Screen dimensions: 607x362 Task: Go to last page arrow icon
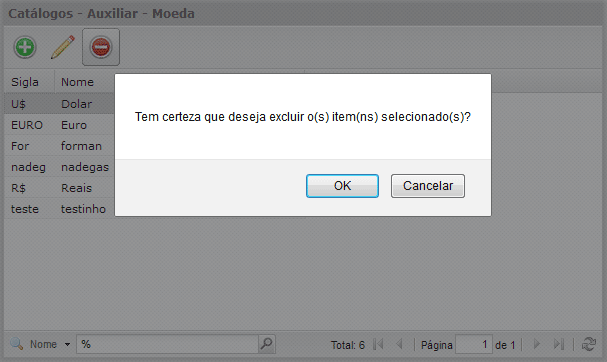point(559,344)
